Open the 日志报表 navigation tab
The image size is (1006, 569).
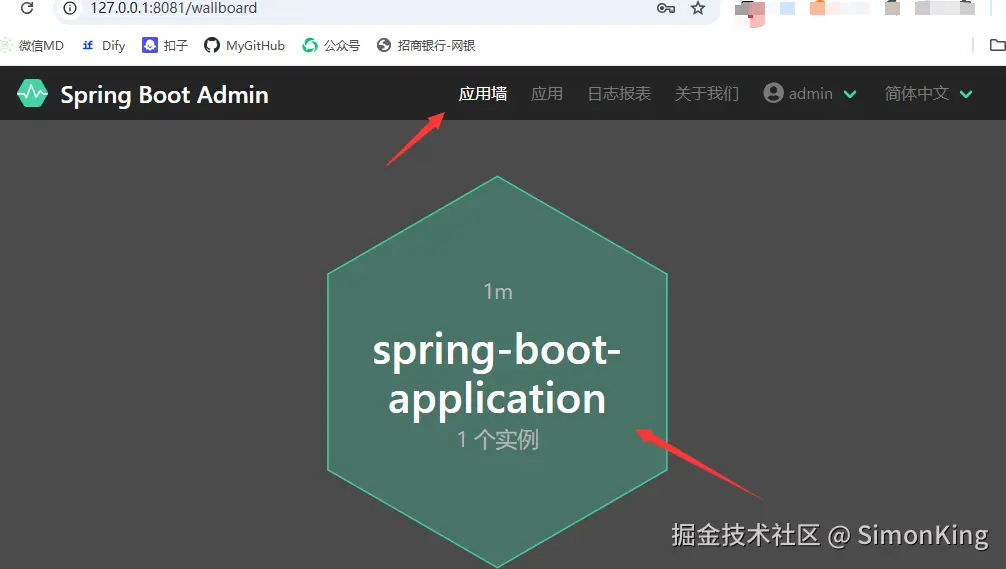click(x=619, y=94)
